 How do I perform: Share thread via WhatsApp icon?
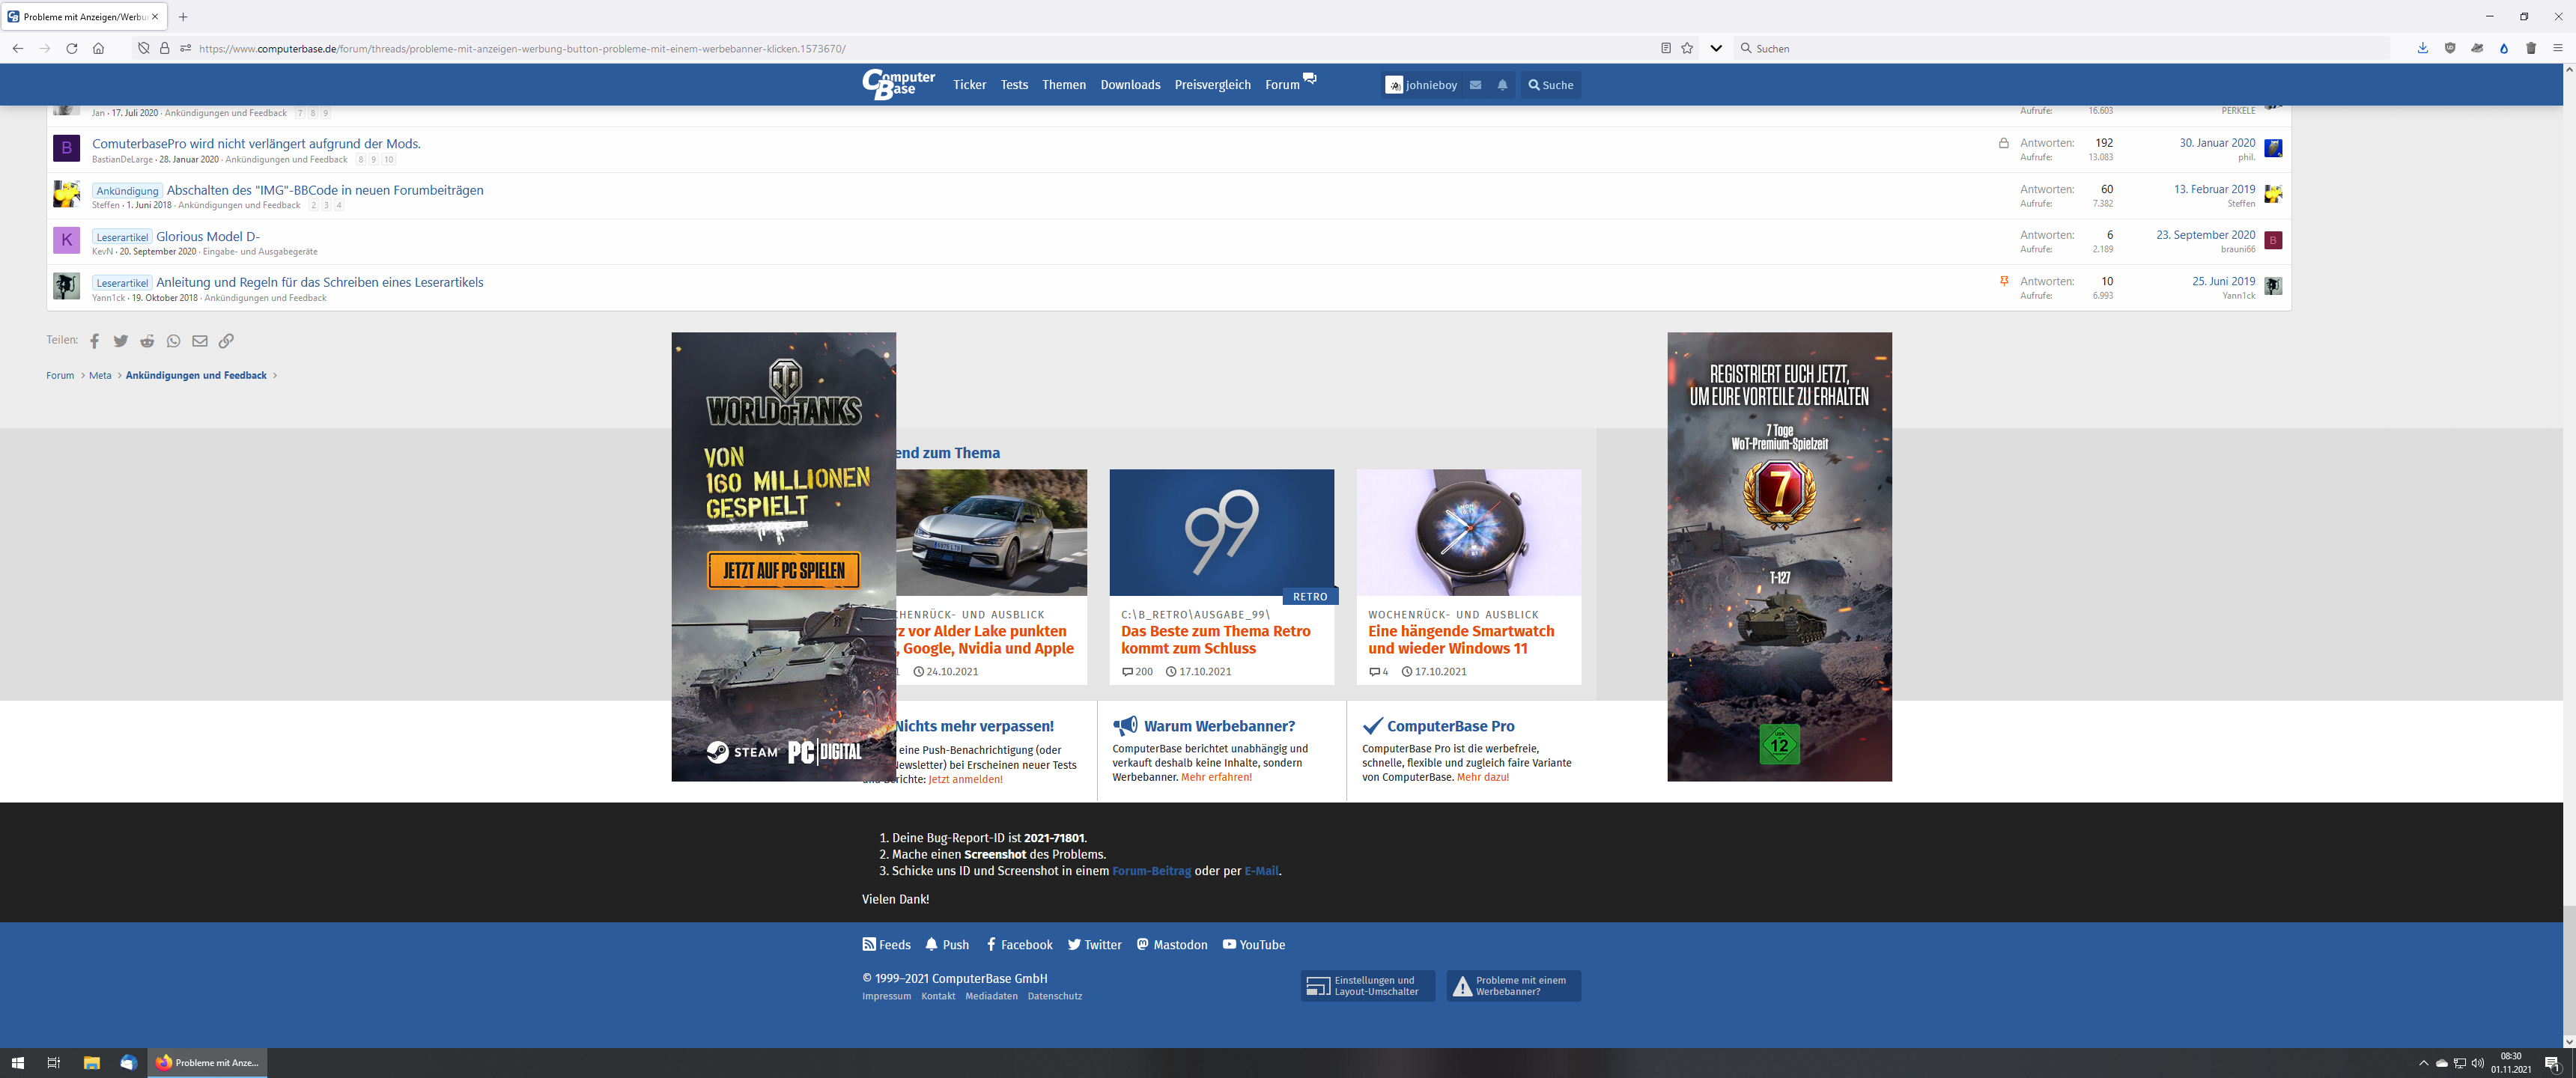click(x=174, y=341)
